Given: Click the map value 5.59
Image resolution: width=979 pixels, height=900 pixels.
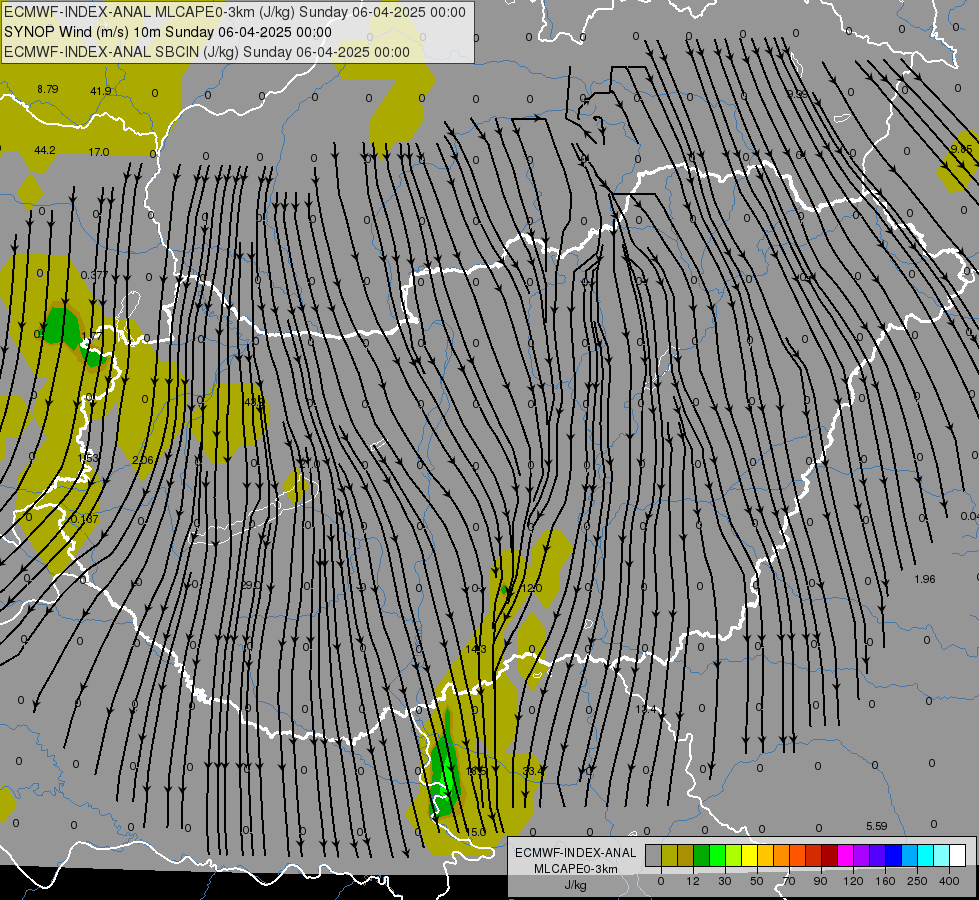Looking at the screenshot, I should pyautogui.click(x=877, y=826).
